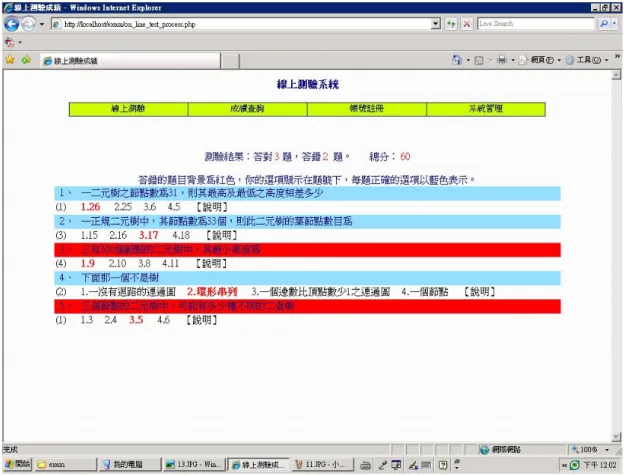The image size is (624, 476).
Task: Click the Live Search input box
Action: click(536, 24)
